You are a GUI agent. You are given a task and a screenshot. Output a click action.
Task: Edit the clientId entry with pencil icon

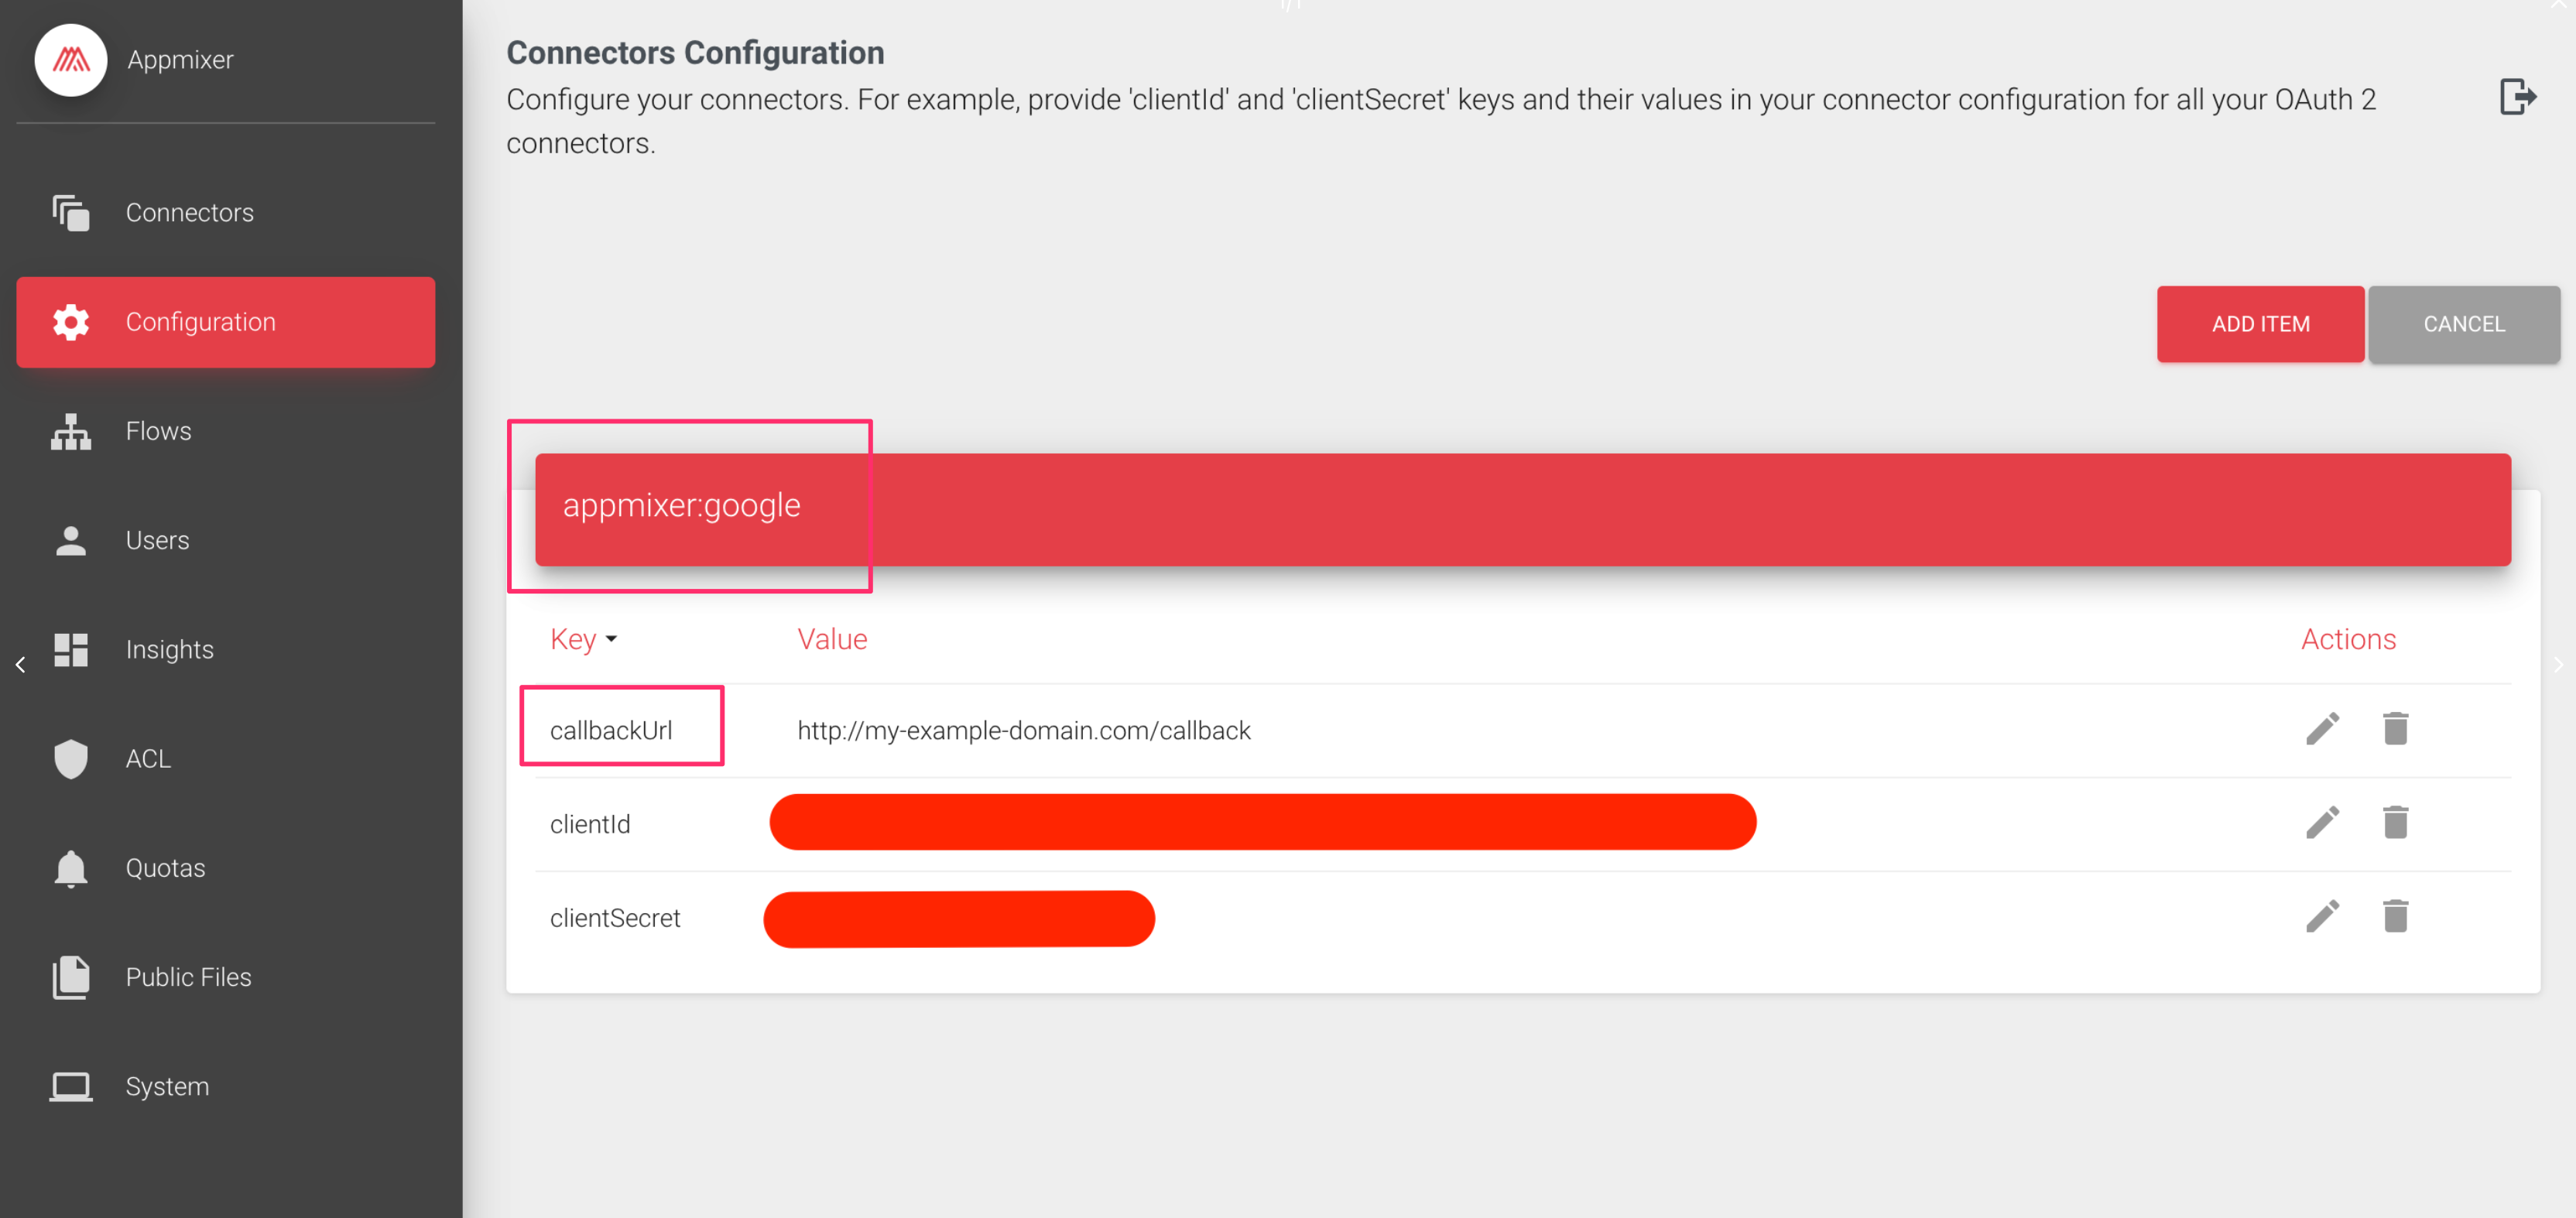(x=2322, y=823)
